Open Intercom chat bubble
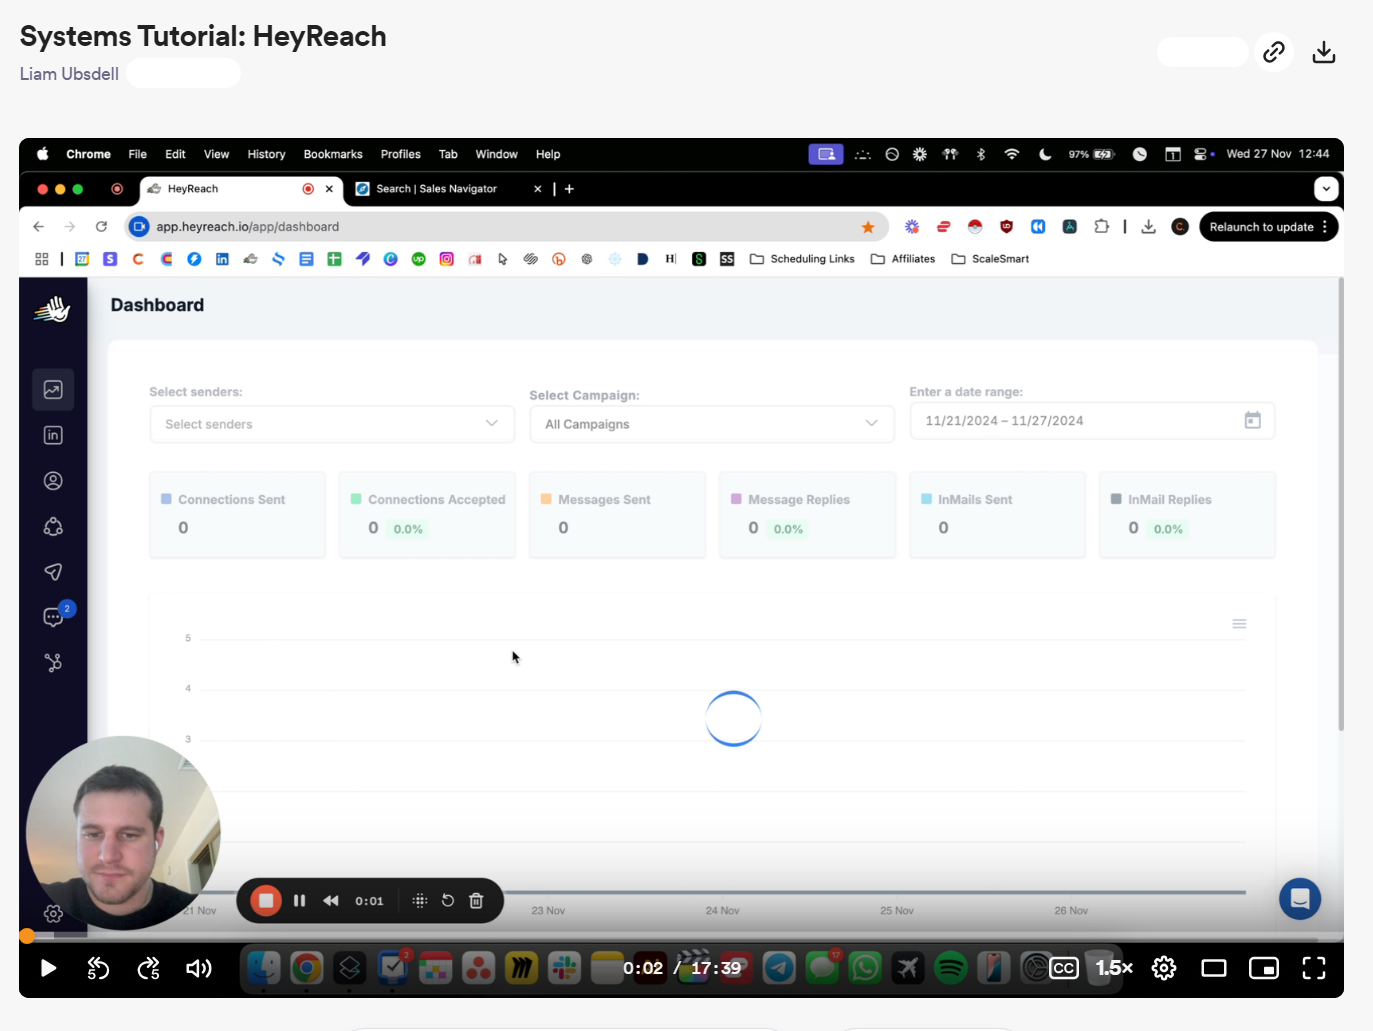This screenshot has height=1031, width=1373. pos(1300,898)
